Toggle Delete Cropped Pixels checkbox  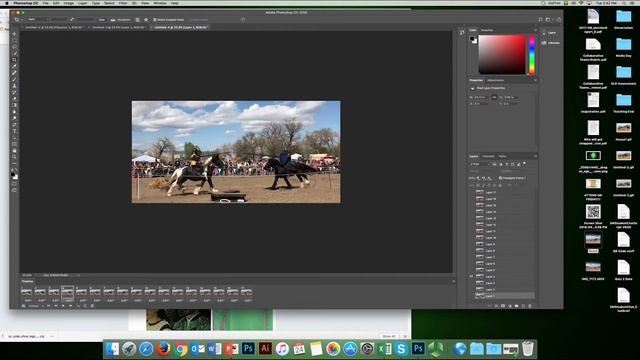pyautogui.click(x=155, y=20)
